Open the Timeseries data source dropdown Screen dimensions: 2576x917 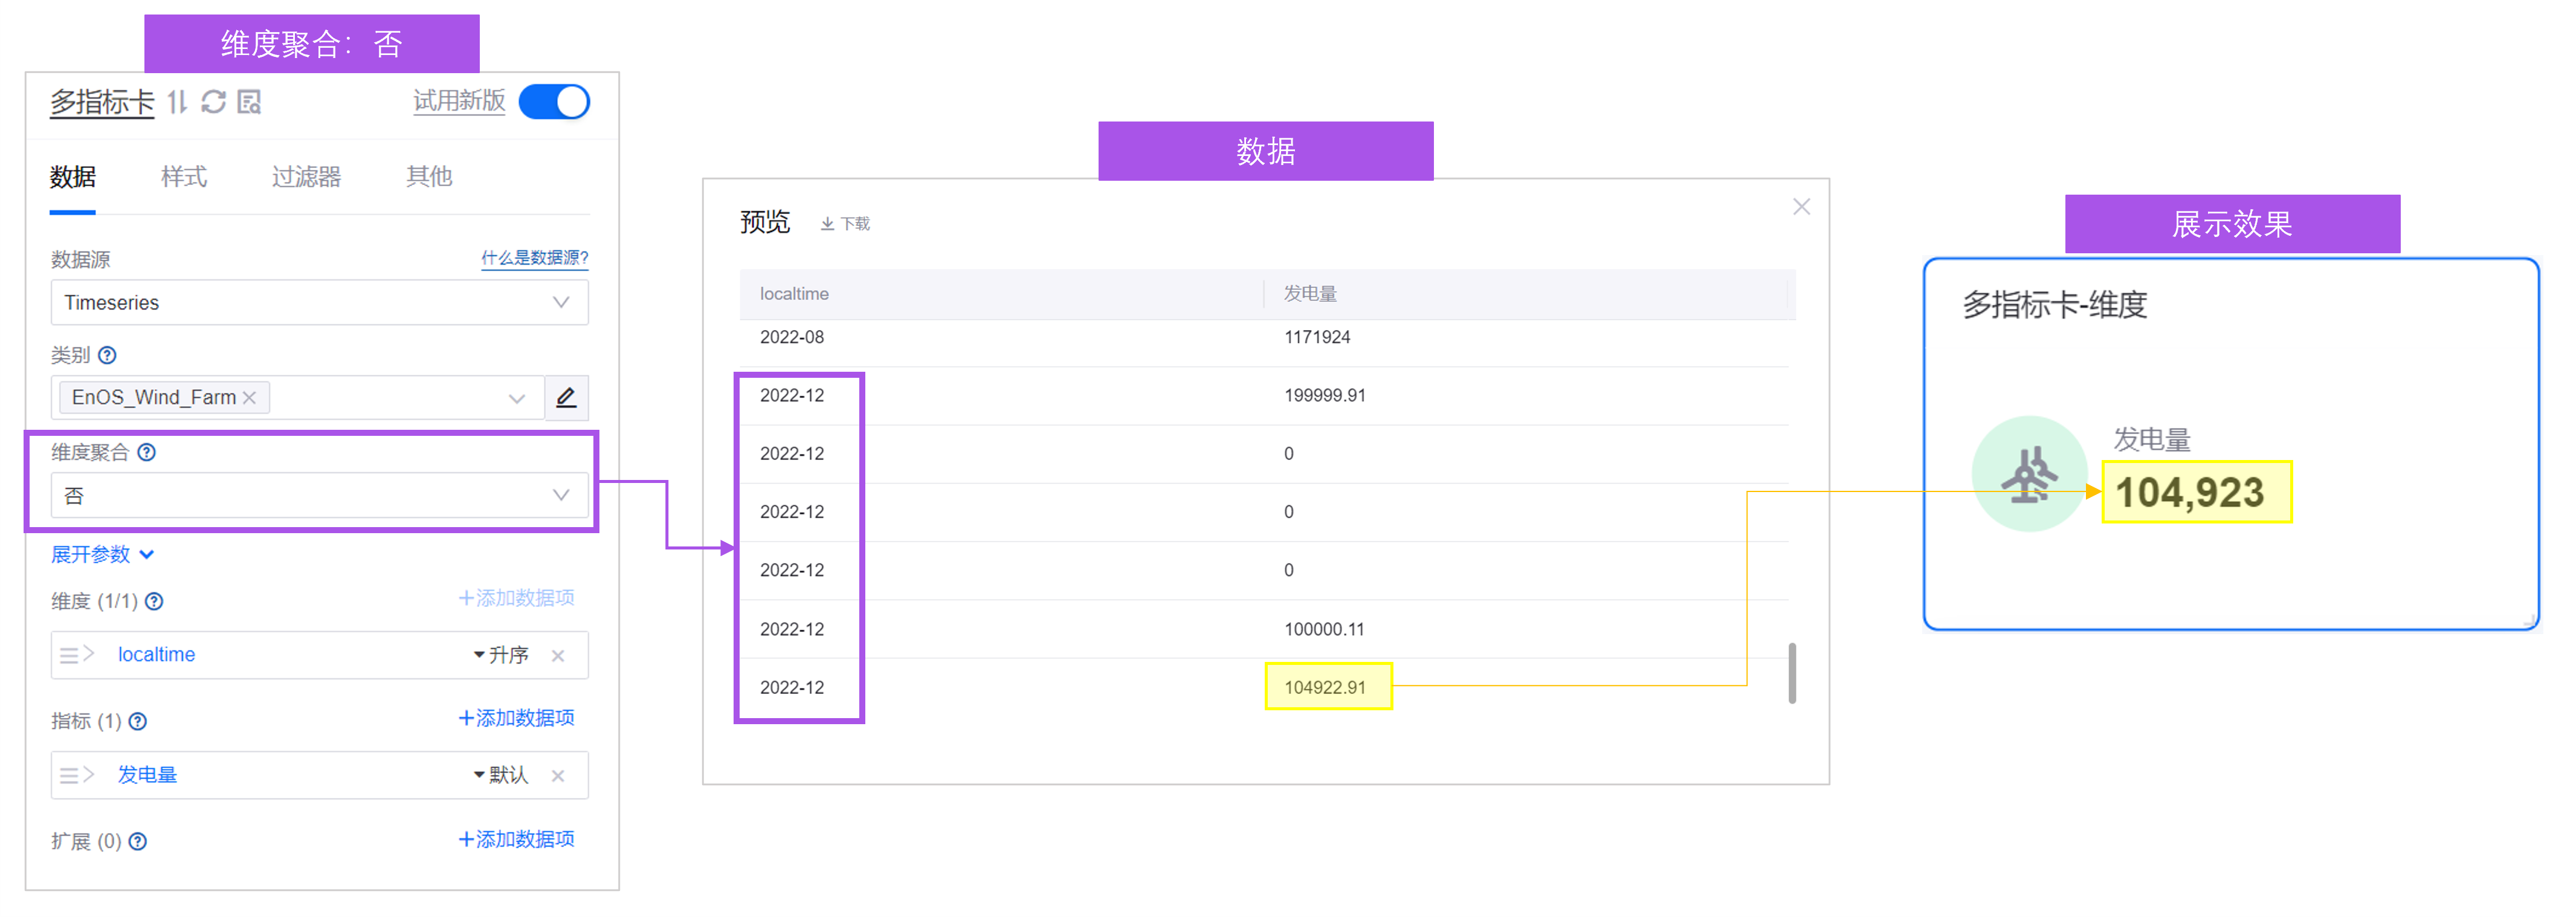[x=319, y=303]
